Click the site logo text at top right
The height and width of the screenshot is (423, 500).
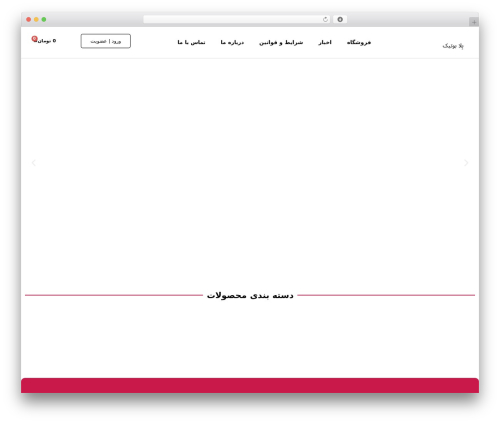tap(453, 46)
